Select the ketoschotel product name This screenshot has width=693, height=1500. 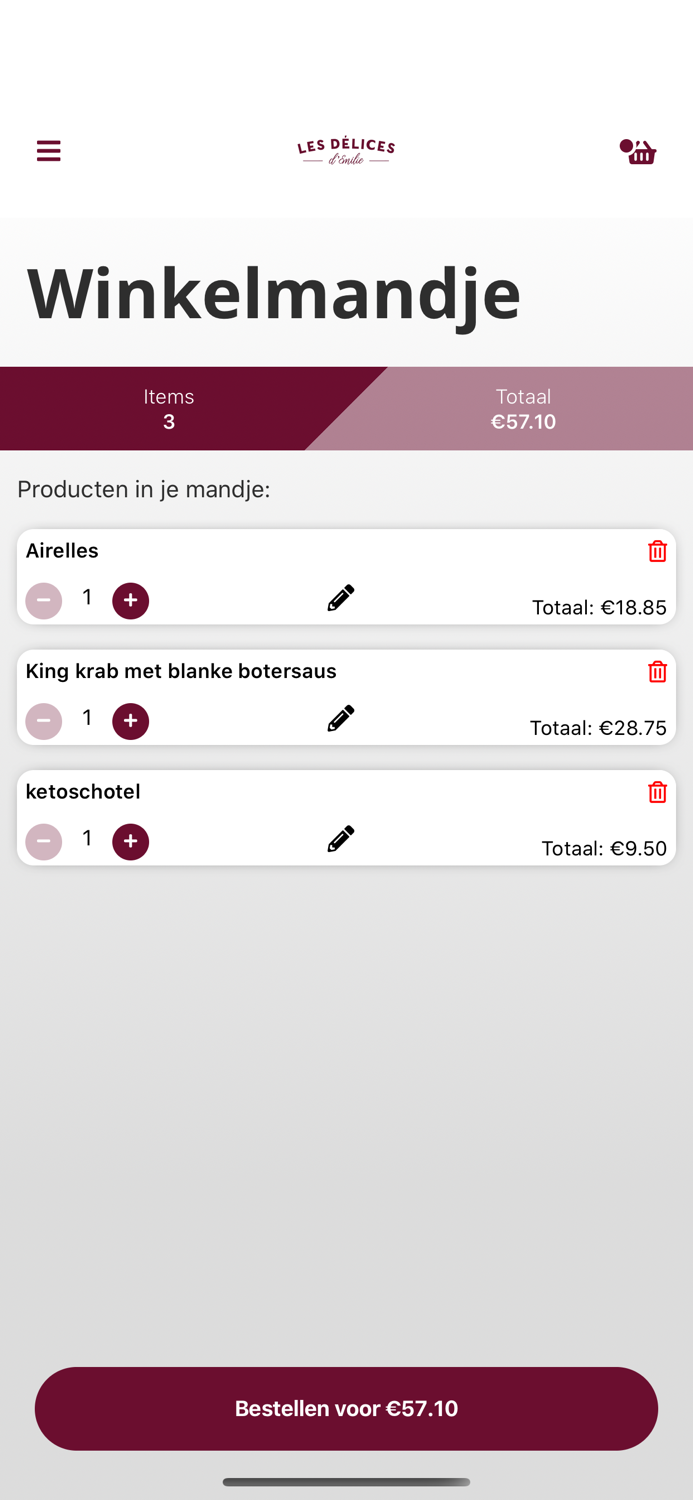(x=83, y=792)
